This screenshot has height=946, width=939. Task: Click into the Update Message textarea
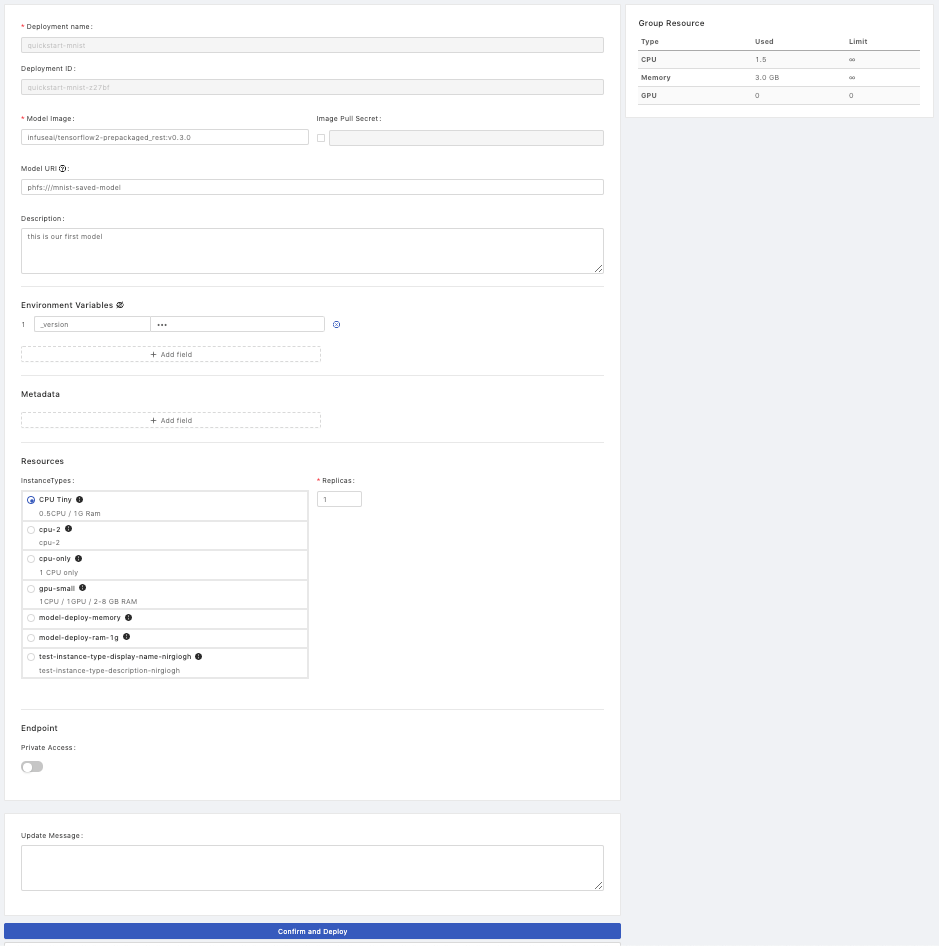tap(313, 868)
